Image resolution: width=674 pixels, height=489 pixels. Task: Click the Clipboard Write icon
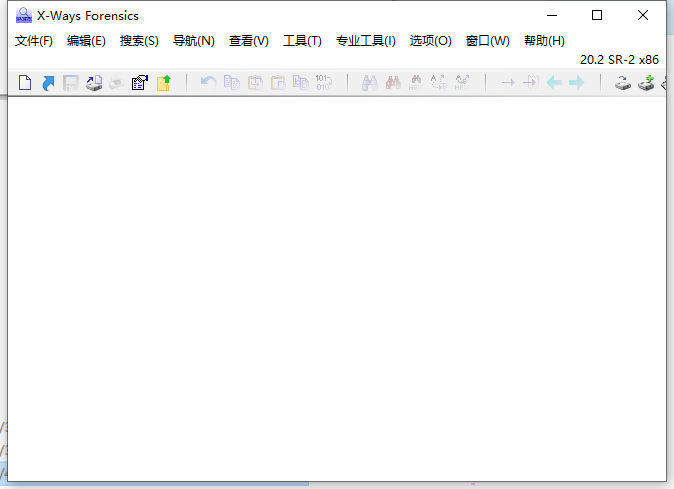255,82
